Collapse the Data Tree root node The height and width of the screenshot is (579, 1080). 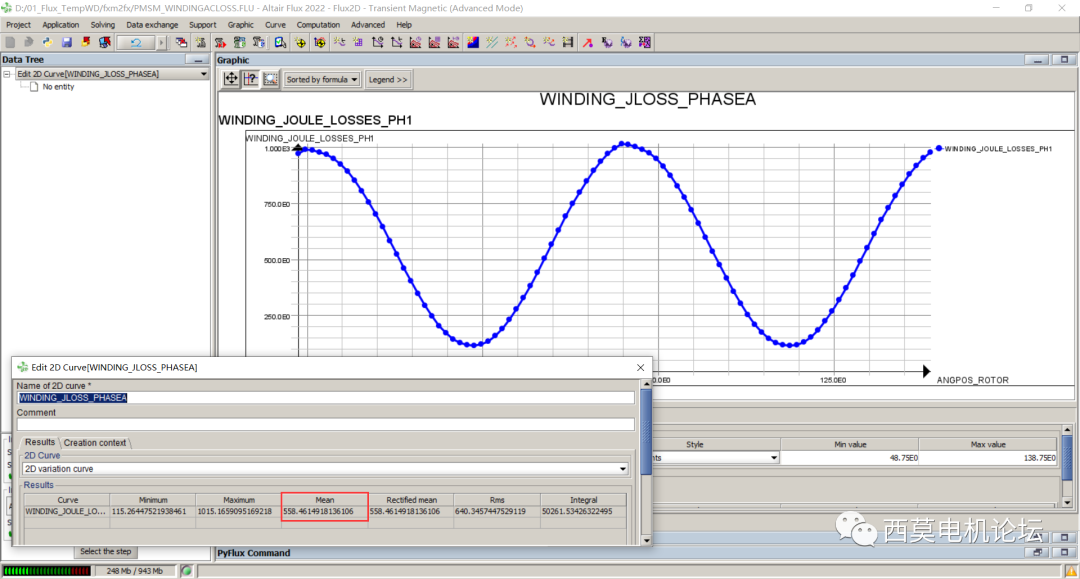point(7,74)
